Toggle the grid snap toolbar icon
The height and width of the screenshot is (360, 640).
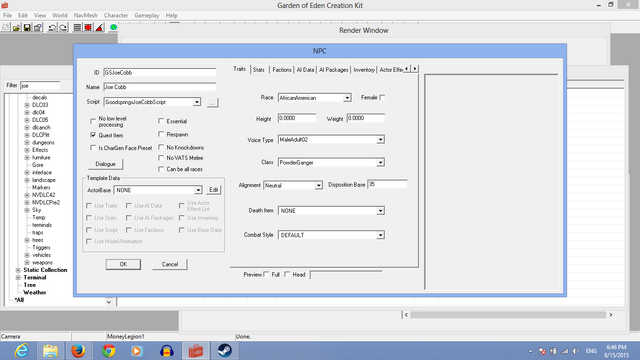pos(78,28)
